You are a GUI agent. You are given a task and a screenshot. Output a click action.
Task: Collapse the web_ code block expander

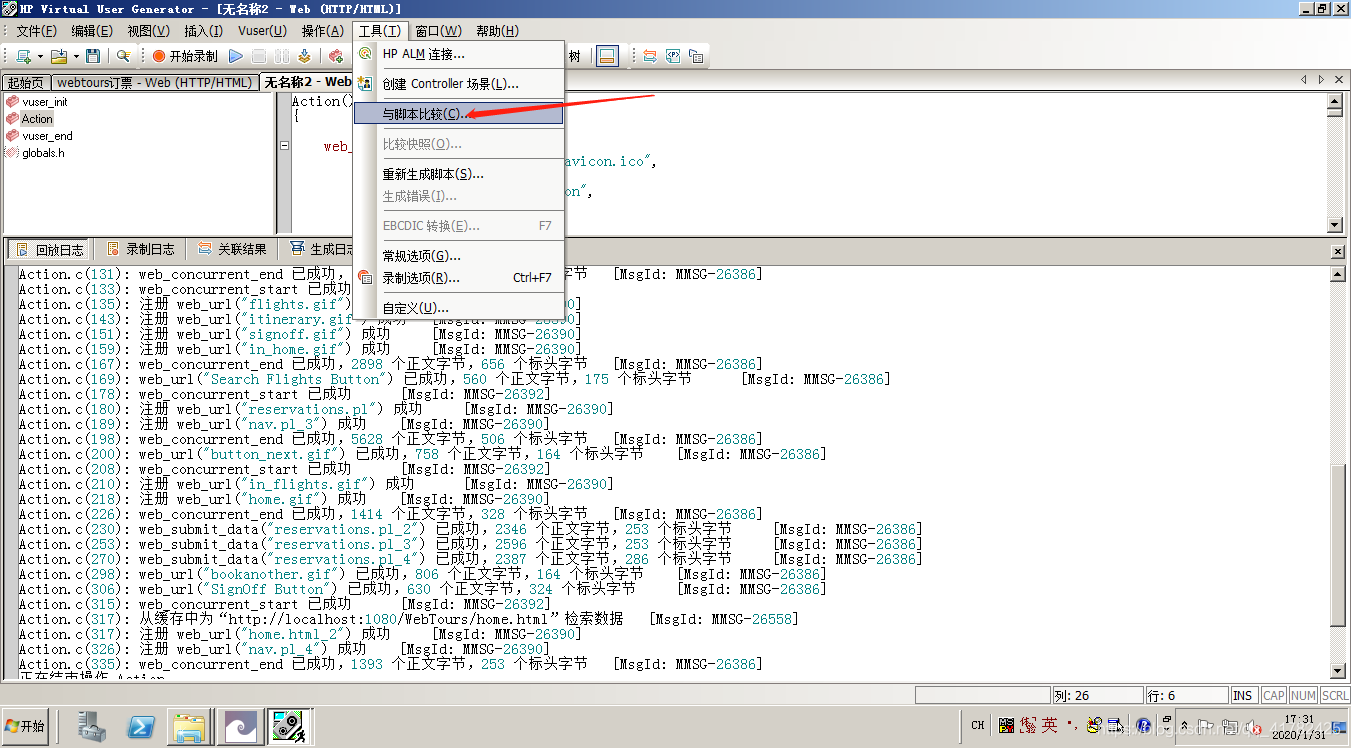(285, 146)
